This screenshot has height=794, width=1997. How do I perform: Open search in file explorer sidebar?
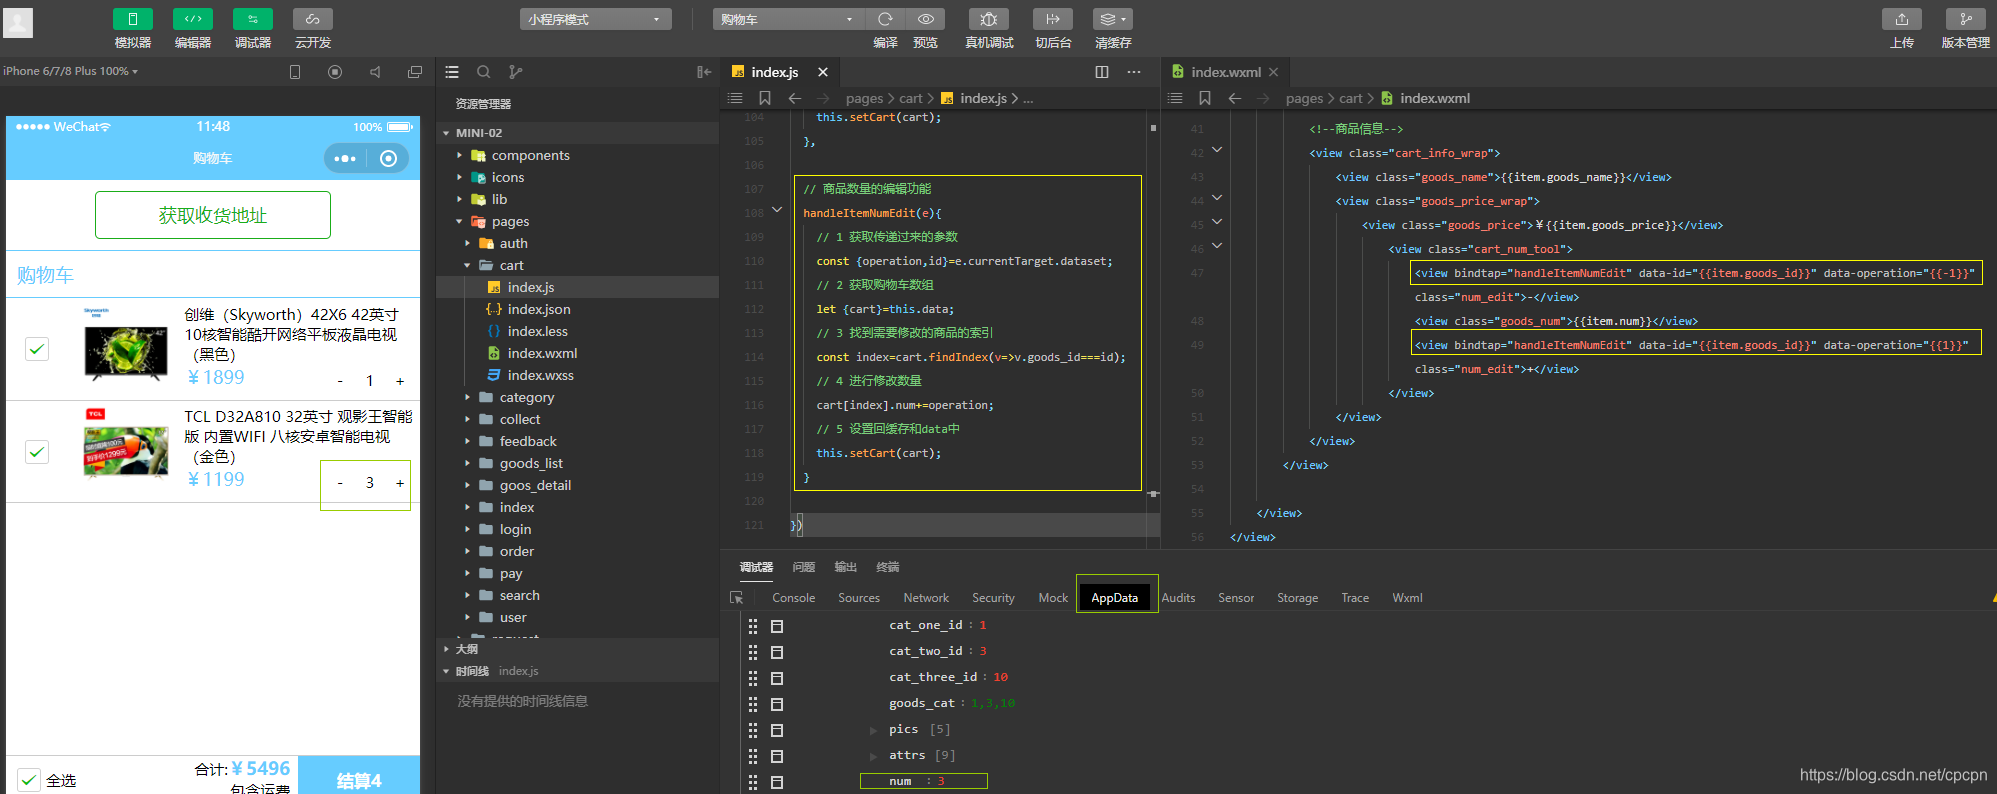484,72
